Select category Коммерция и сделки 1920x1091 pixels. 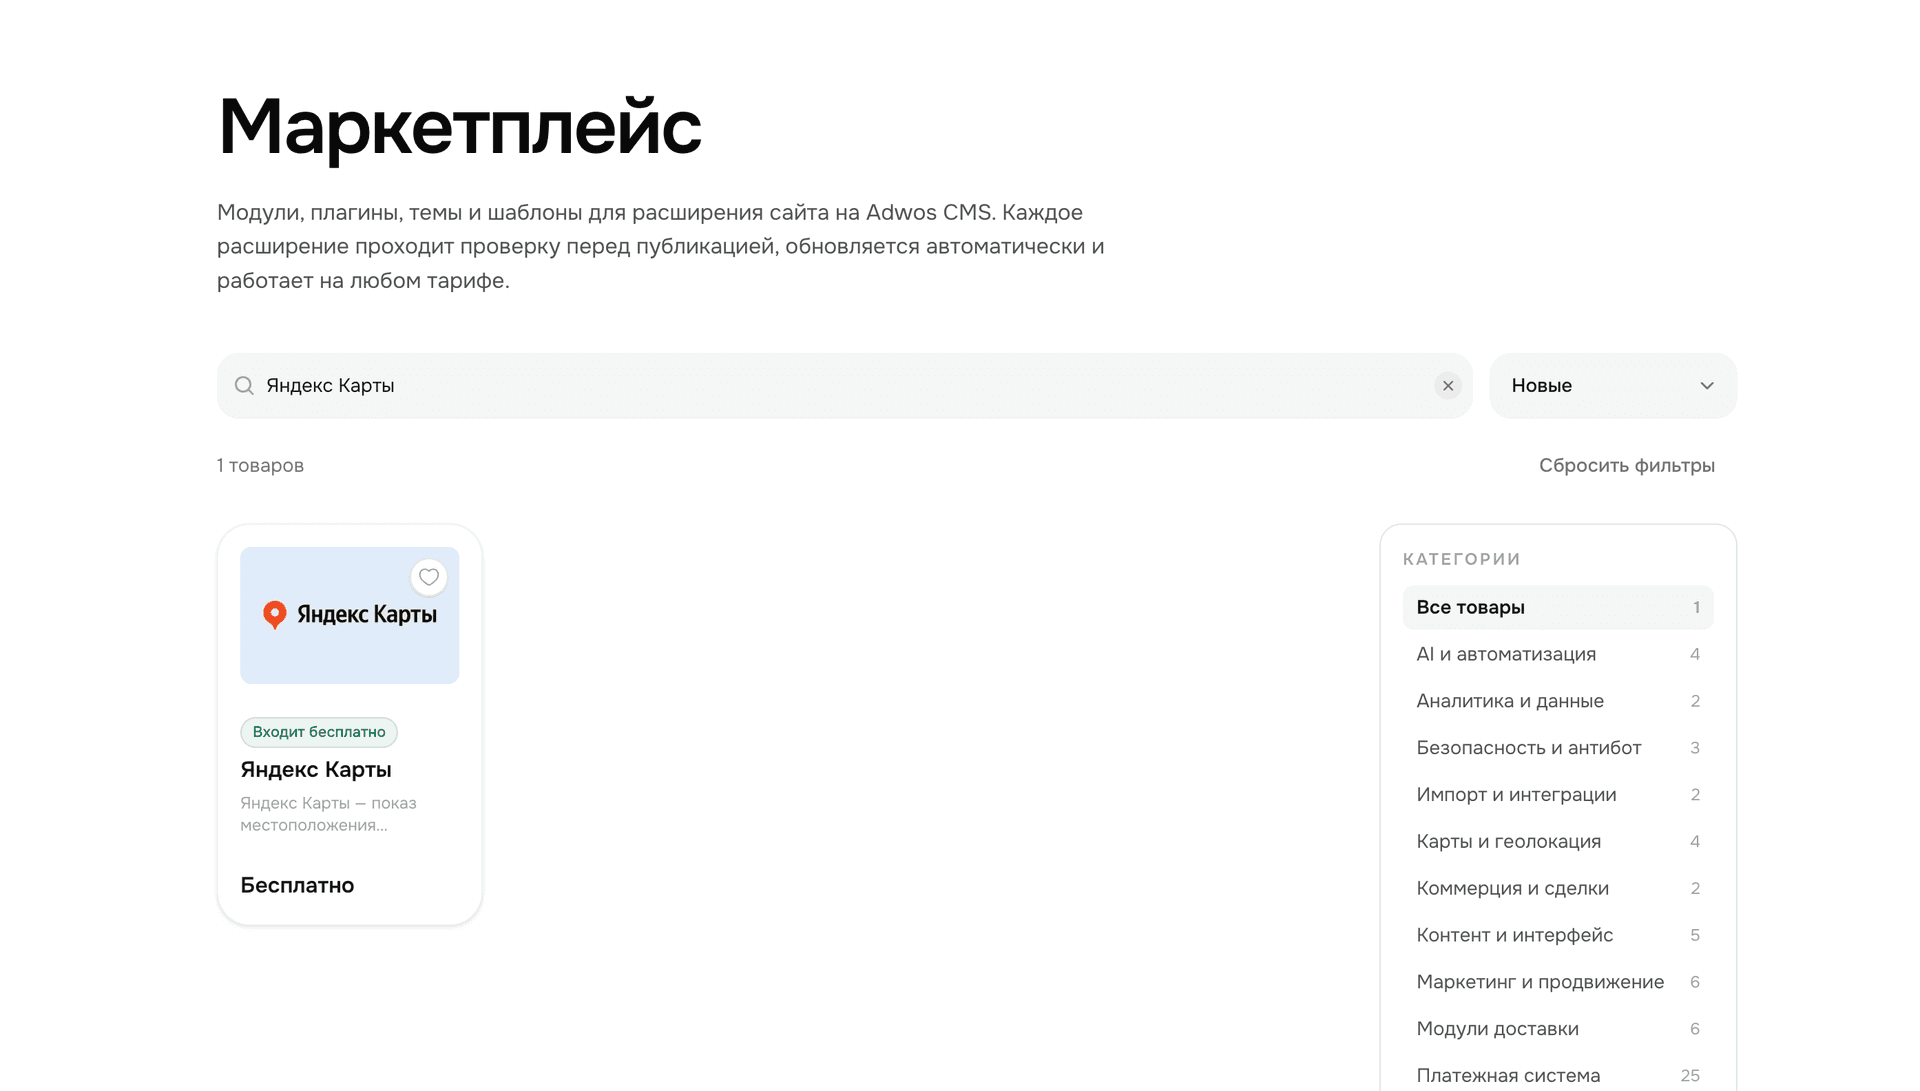tap(1558, 888)
